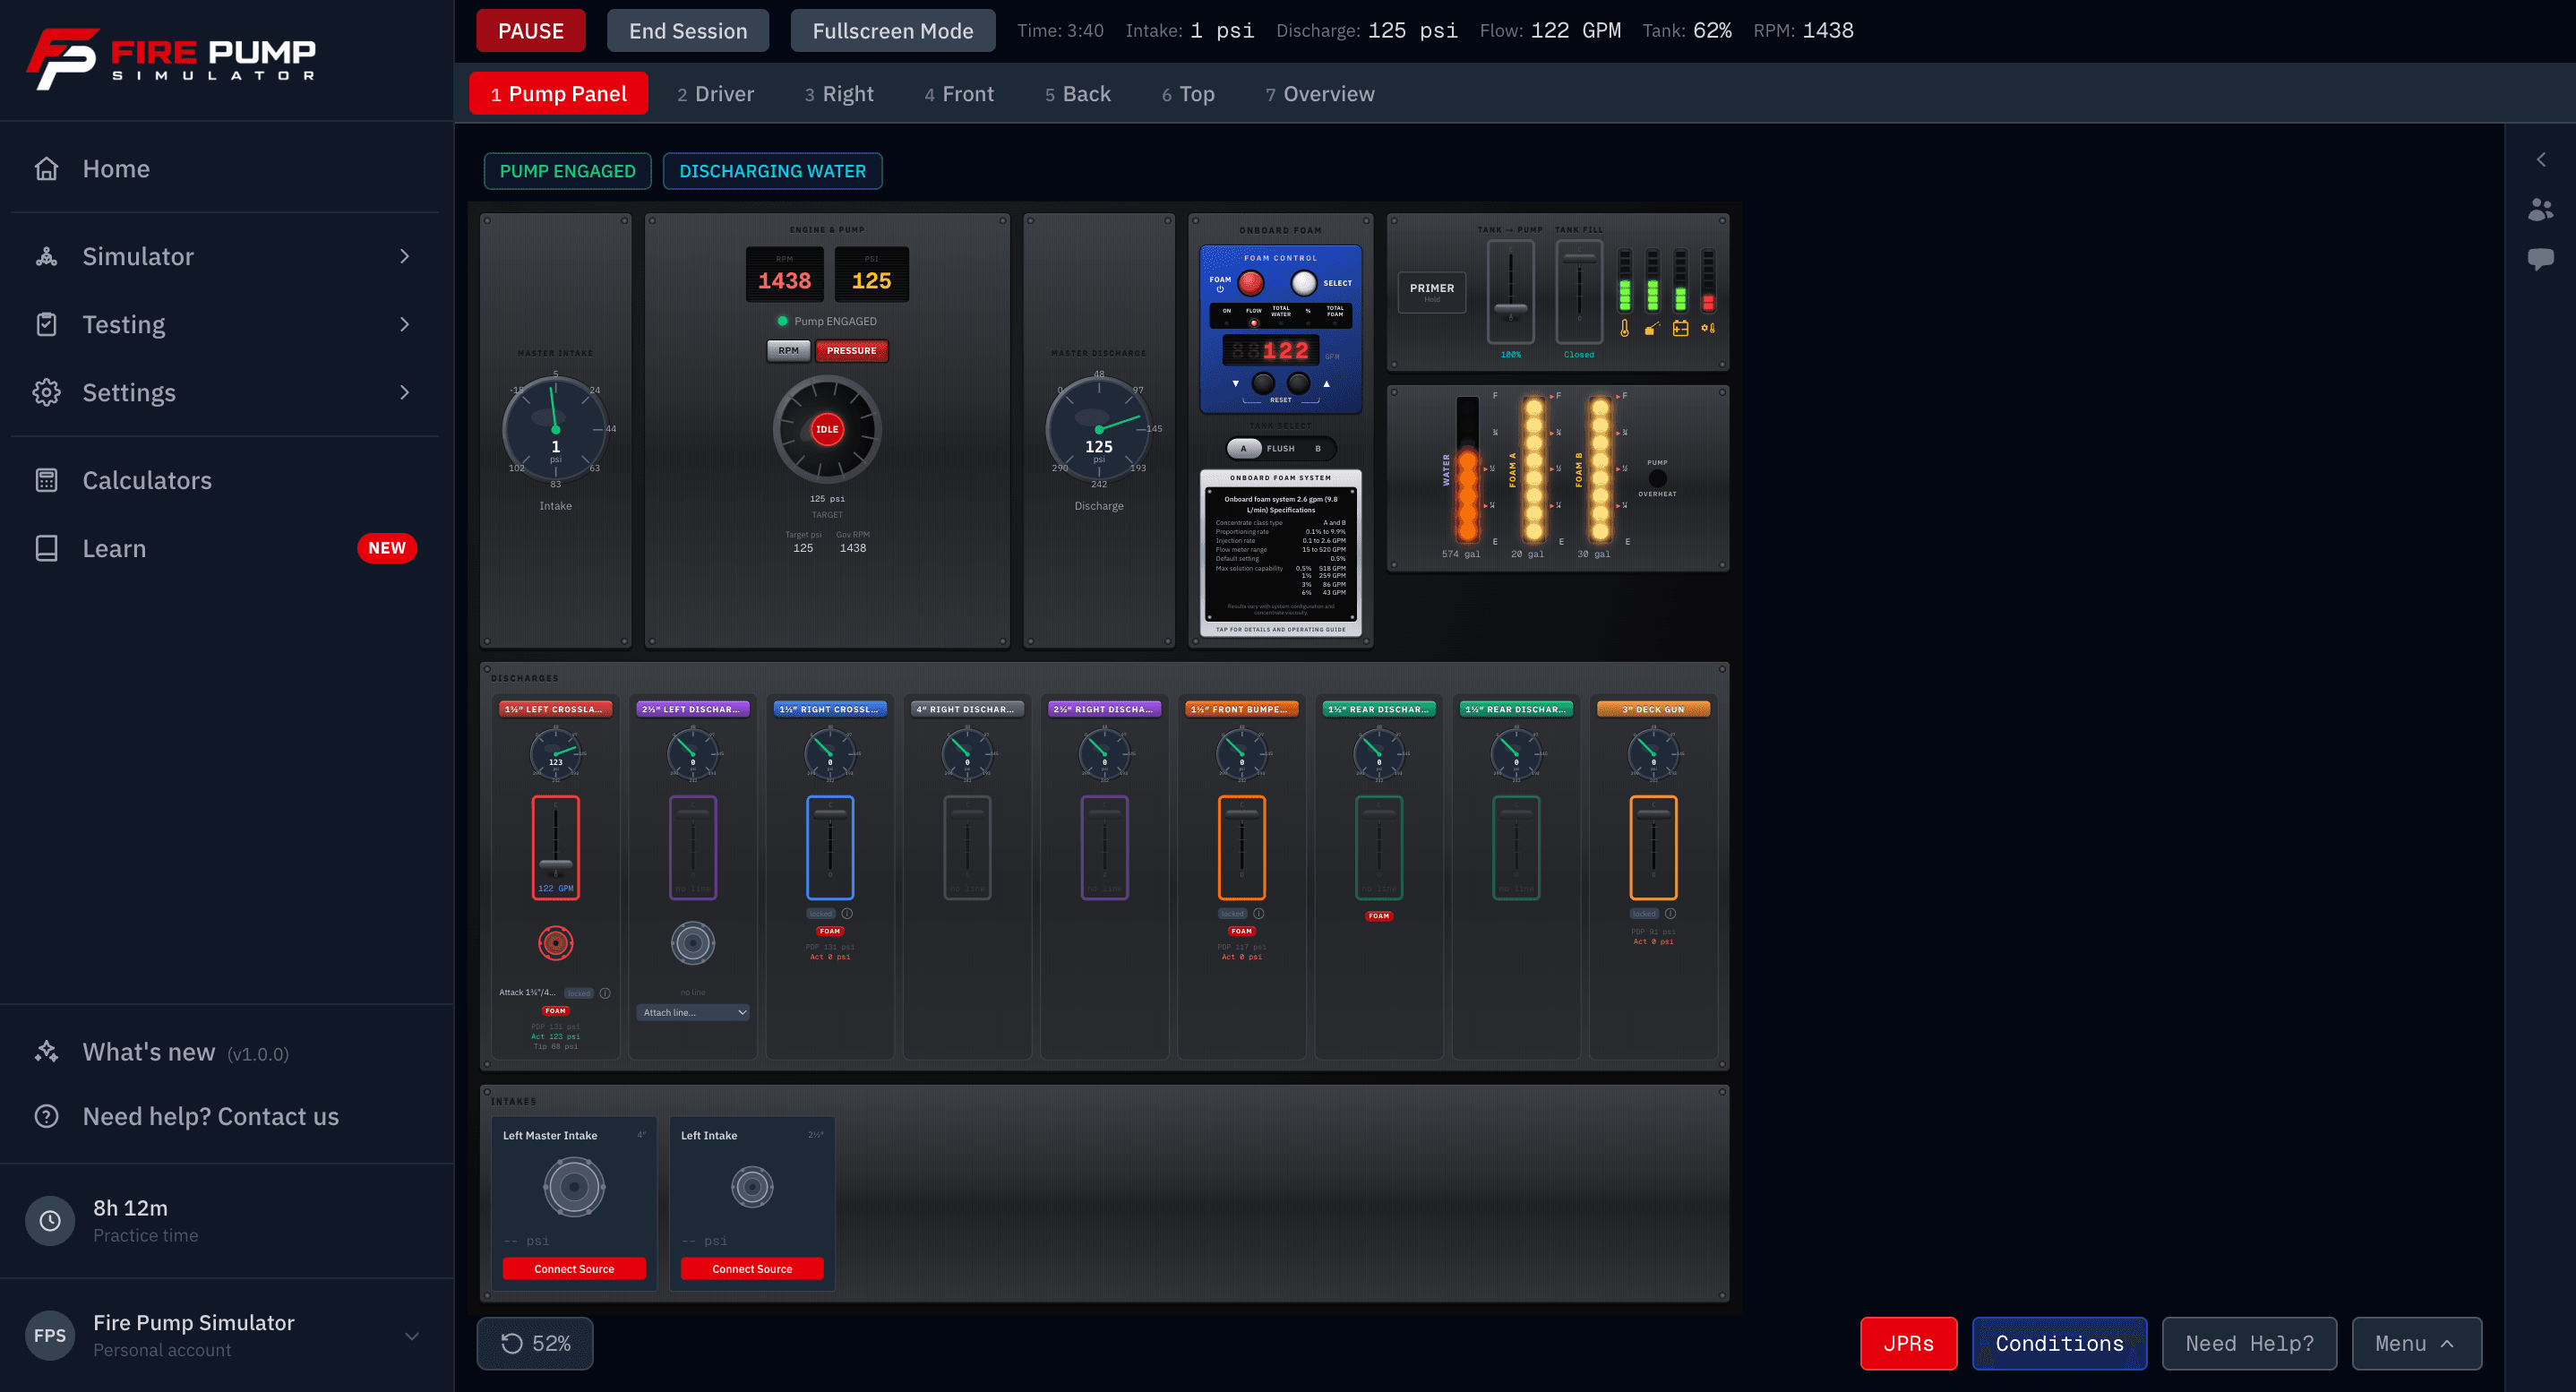Viewport: 2576px width, 1392px height.
Task: Switch governor to RPM mode
Action: (788, 351)
